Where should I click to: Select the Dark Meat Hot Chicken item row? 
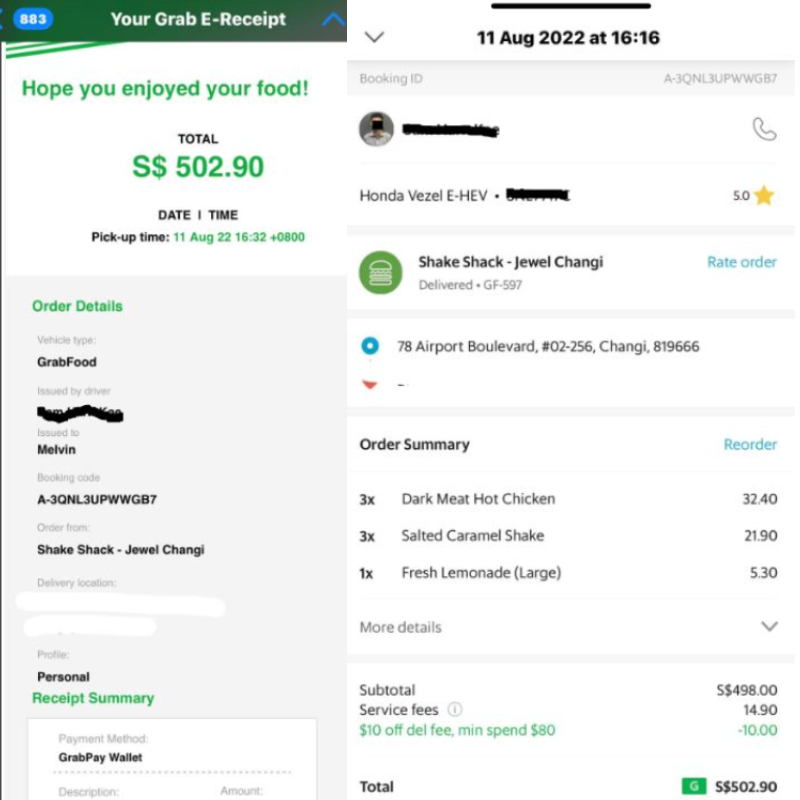click(568, 498)
